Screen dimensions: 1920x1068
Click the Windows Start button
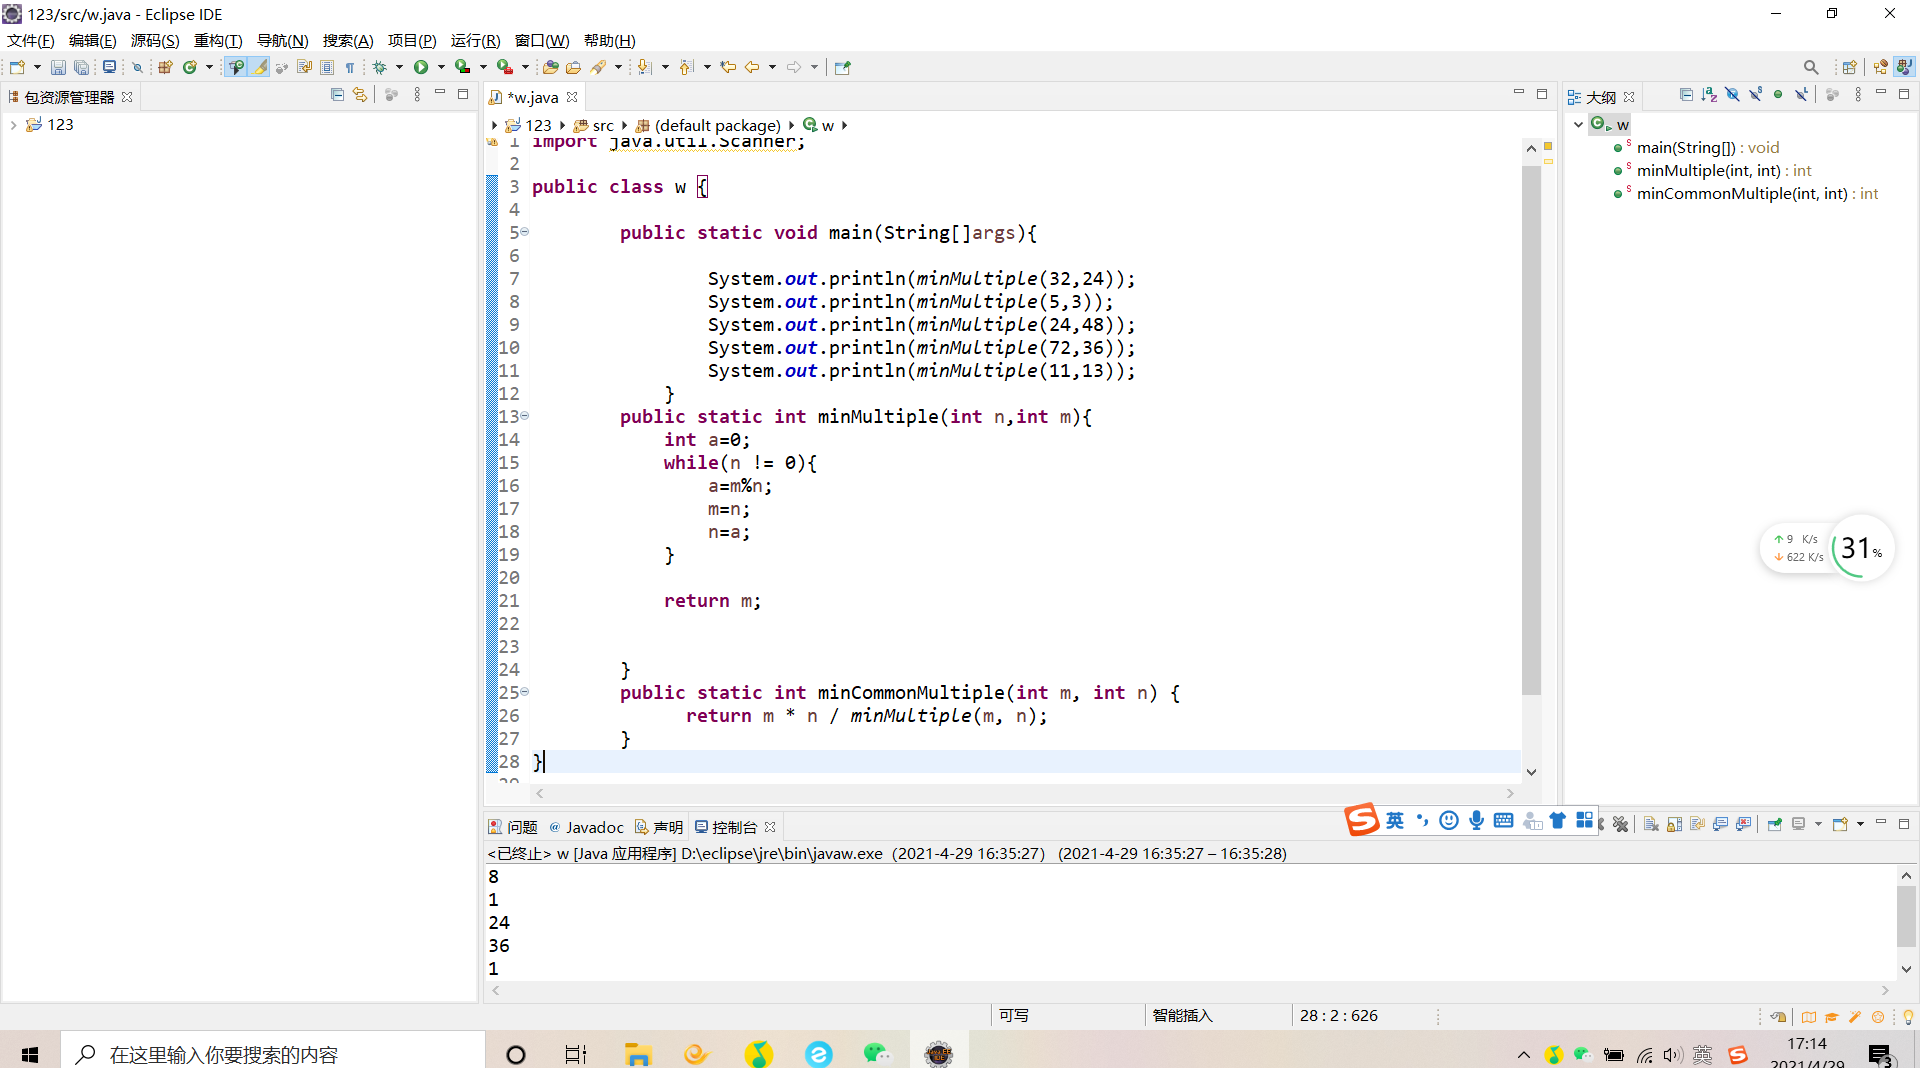pos(30,1054)
